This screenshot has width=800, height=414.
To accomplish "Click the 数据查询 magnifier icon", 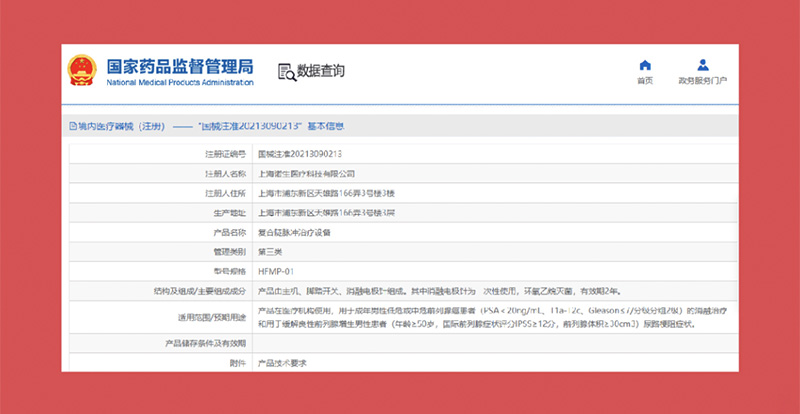I will [286, 72].
